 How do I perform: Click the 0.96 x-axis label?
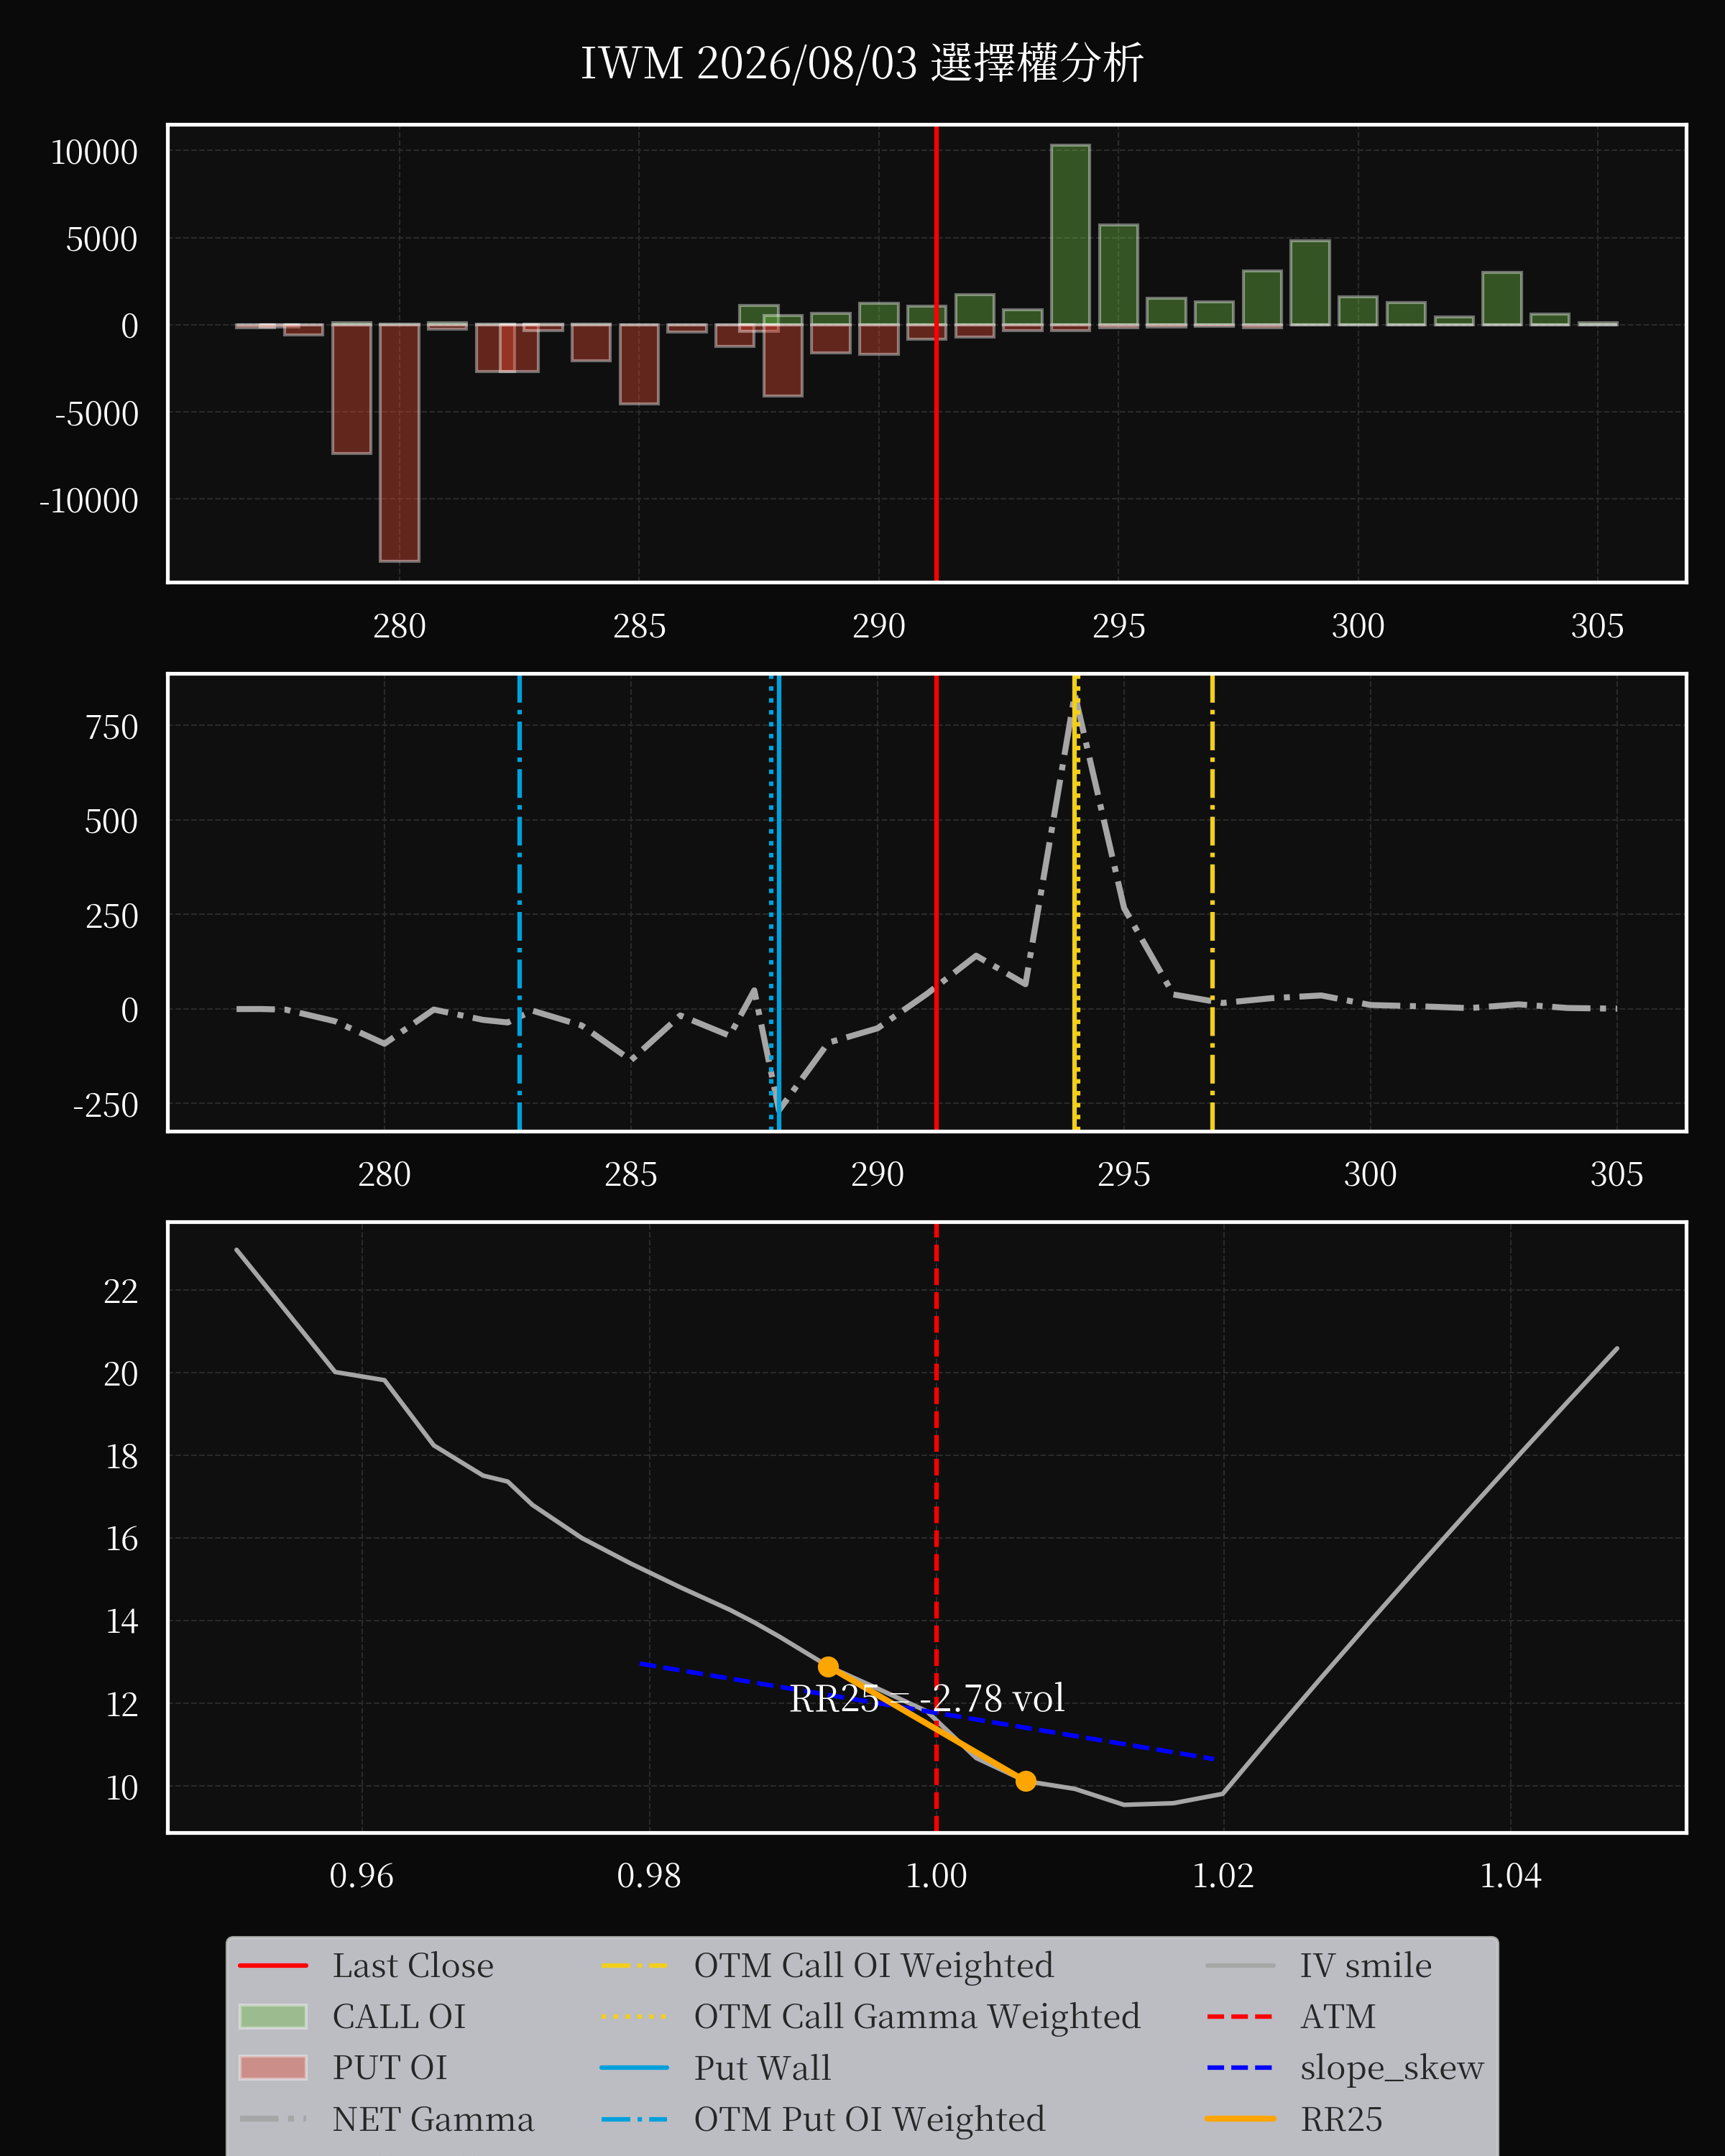[x=362, y=1875]
